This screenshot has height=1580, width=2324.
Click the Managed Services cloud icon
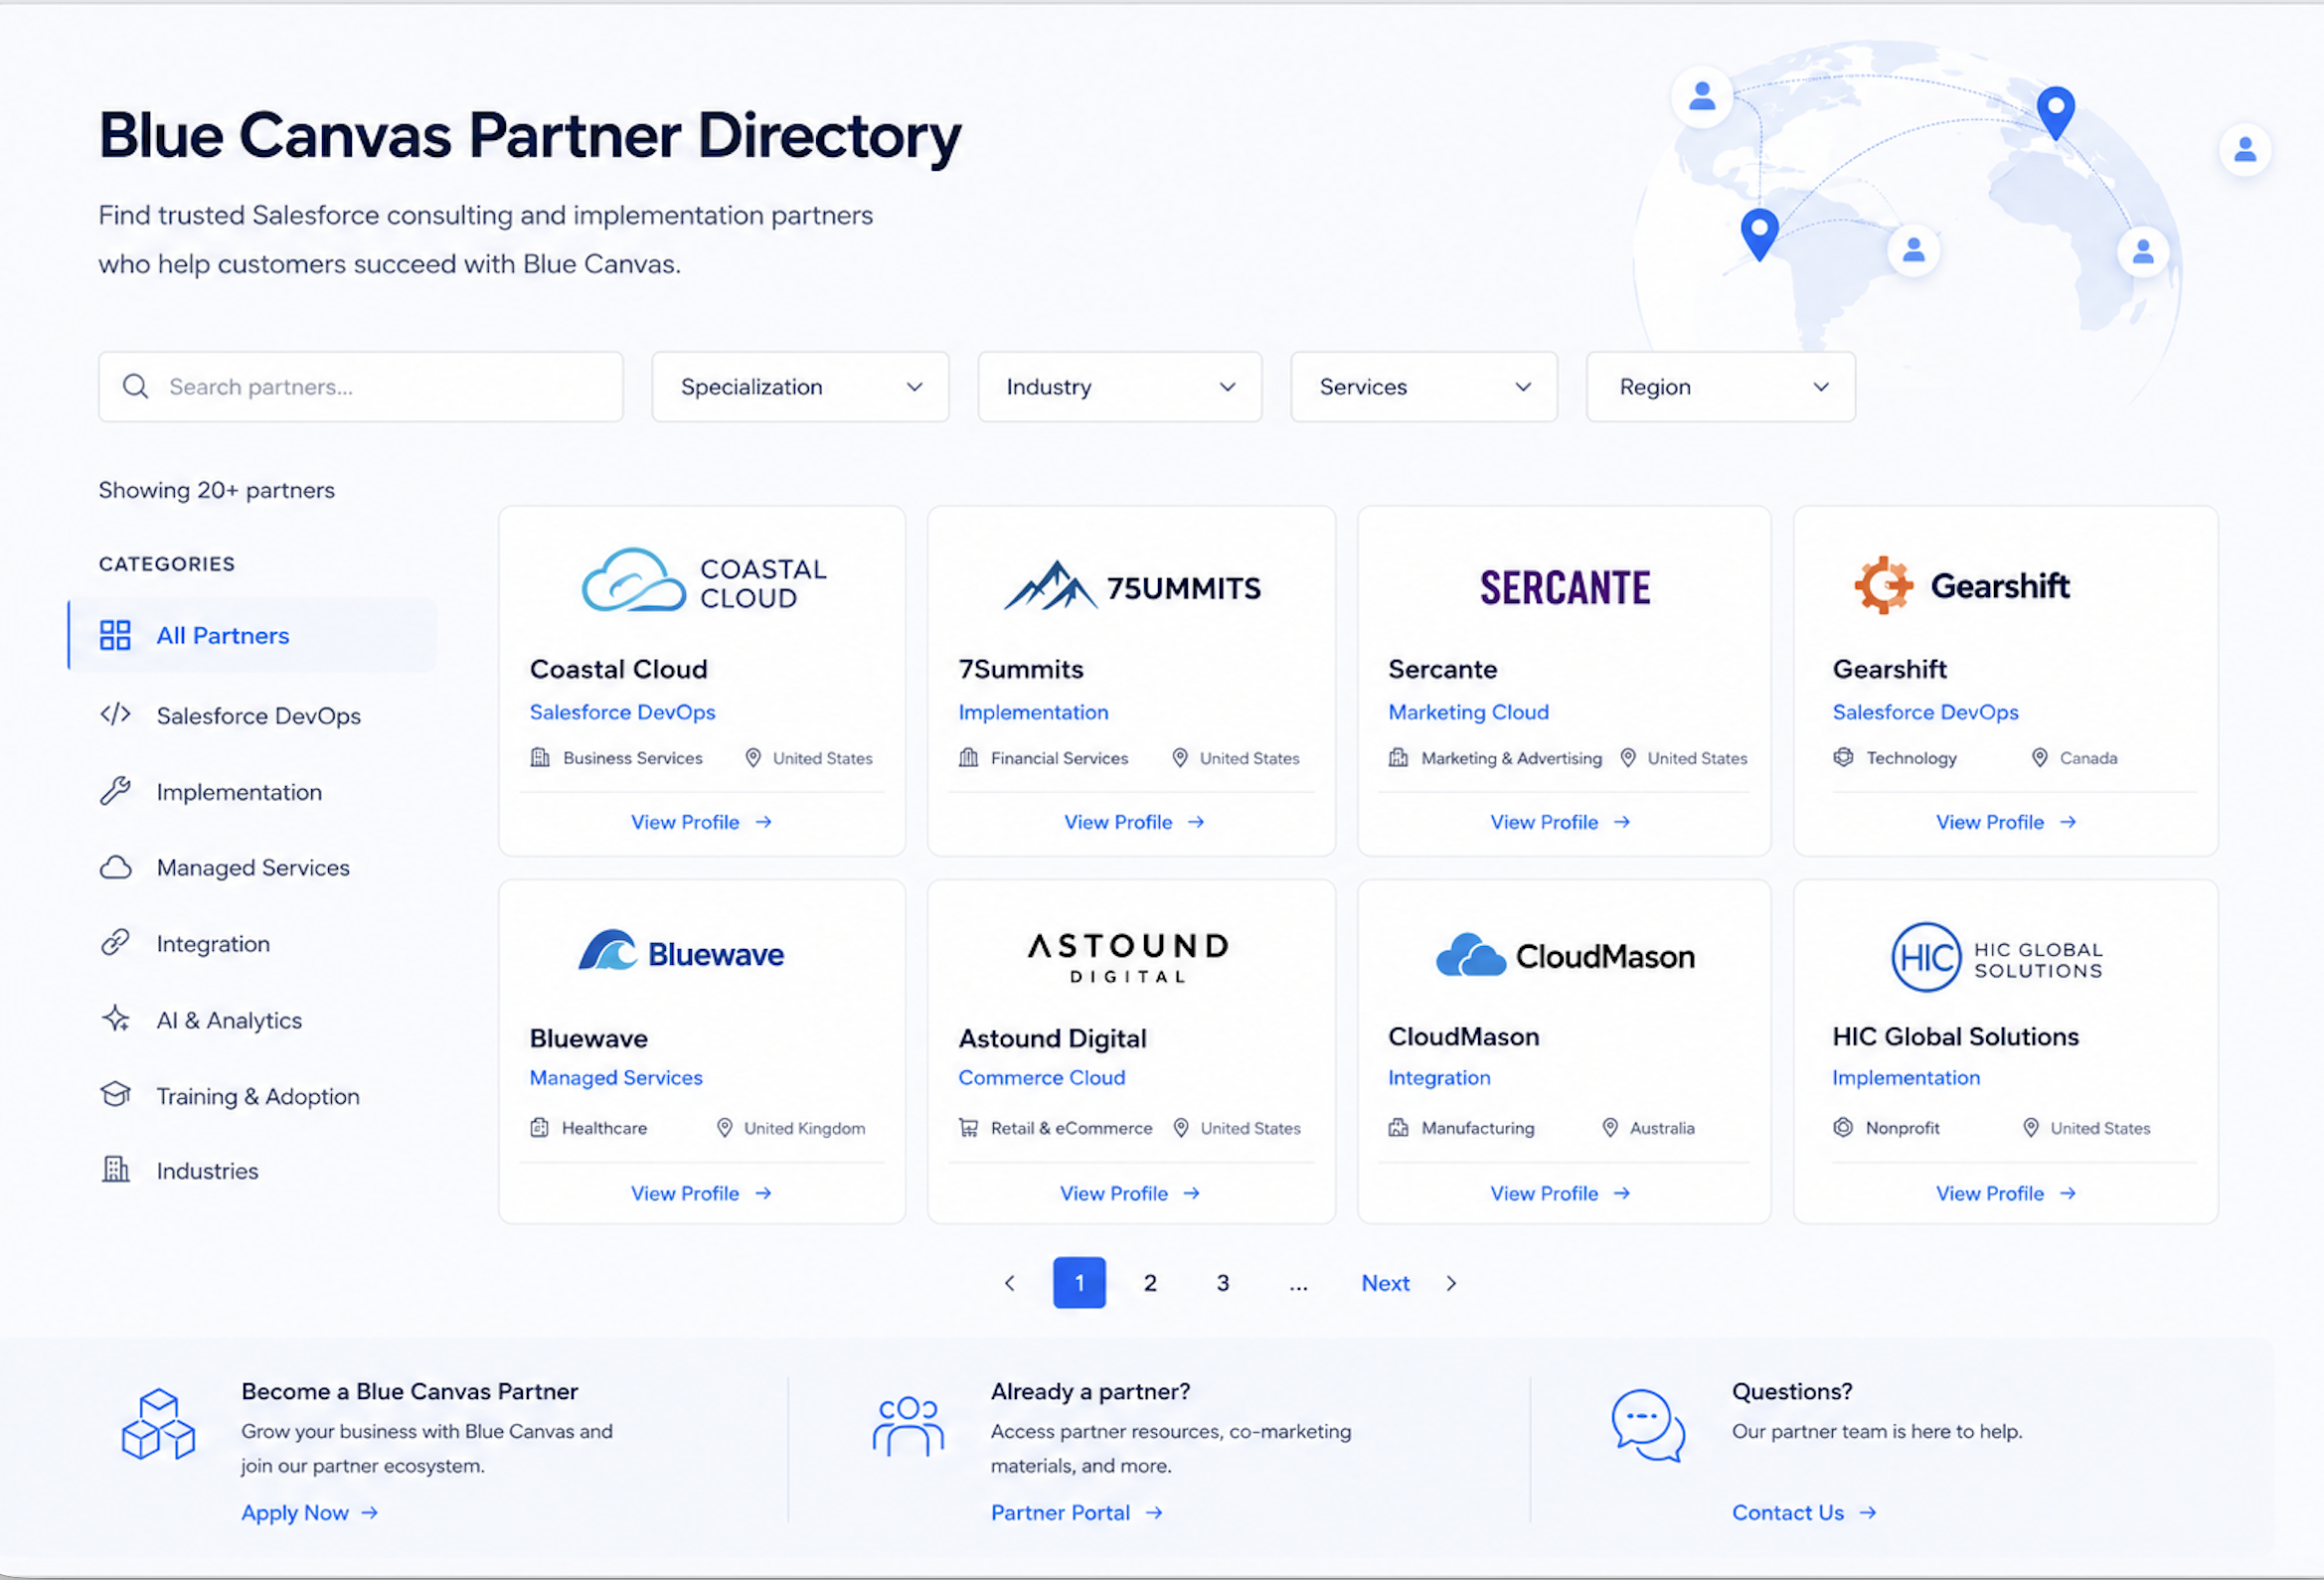coord(115,867)
